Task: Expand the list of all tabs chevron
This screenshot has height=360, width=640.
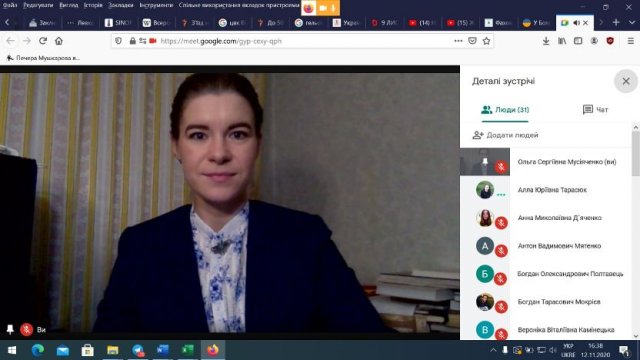Action: pyautogui.click(x=632, y=22)
